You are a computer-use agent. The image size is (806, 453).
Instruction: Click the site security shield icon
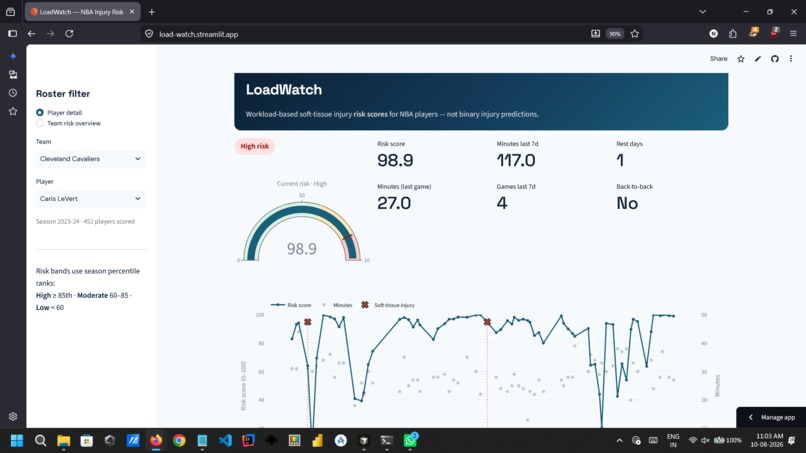click(149, 34)
